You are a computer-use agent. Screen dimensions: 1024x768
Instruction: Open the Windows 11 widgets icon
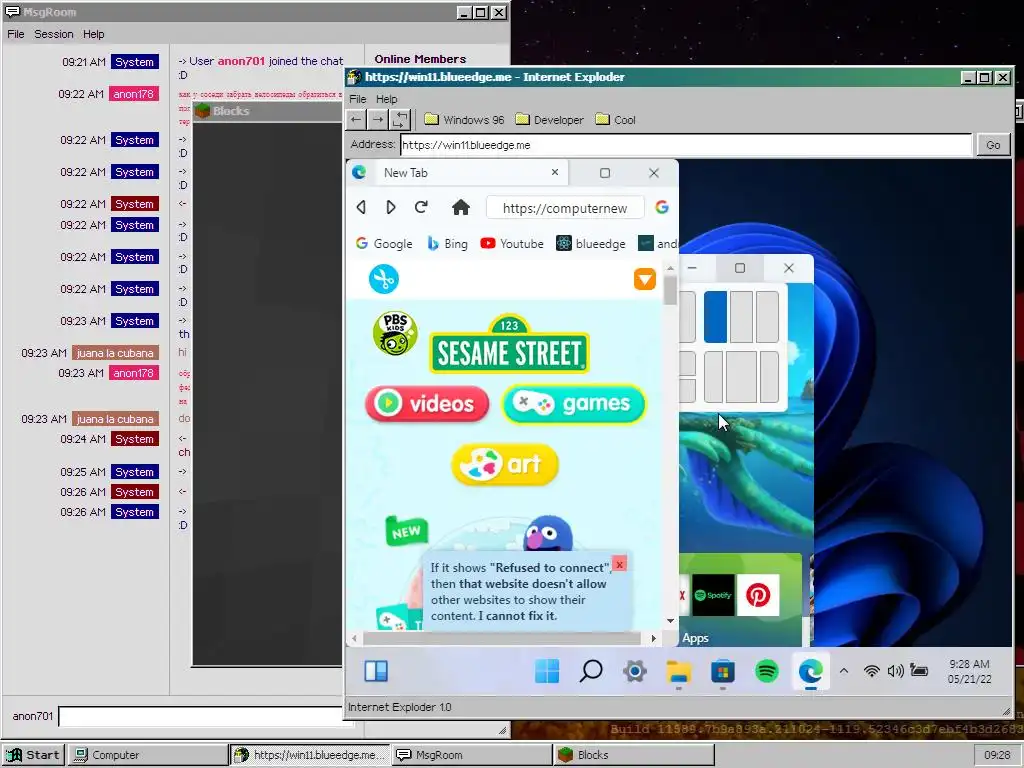tap(376, 671)
